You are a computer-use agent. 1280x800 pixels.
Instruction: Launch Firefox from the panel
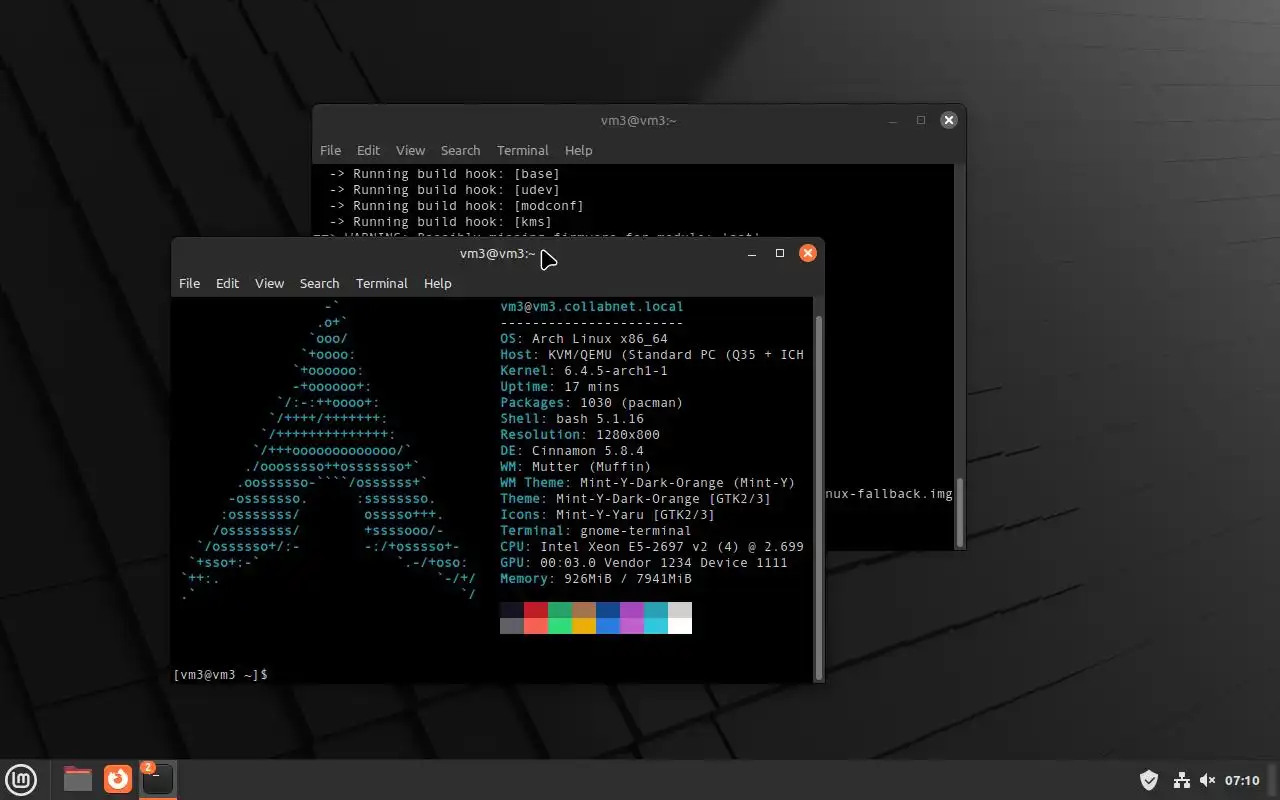point(118,779)
